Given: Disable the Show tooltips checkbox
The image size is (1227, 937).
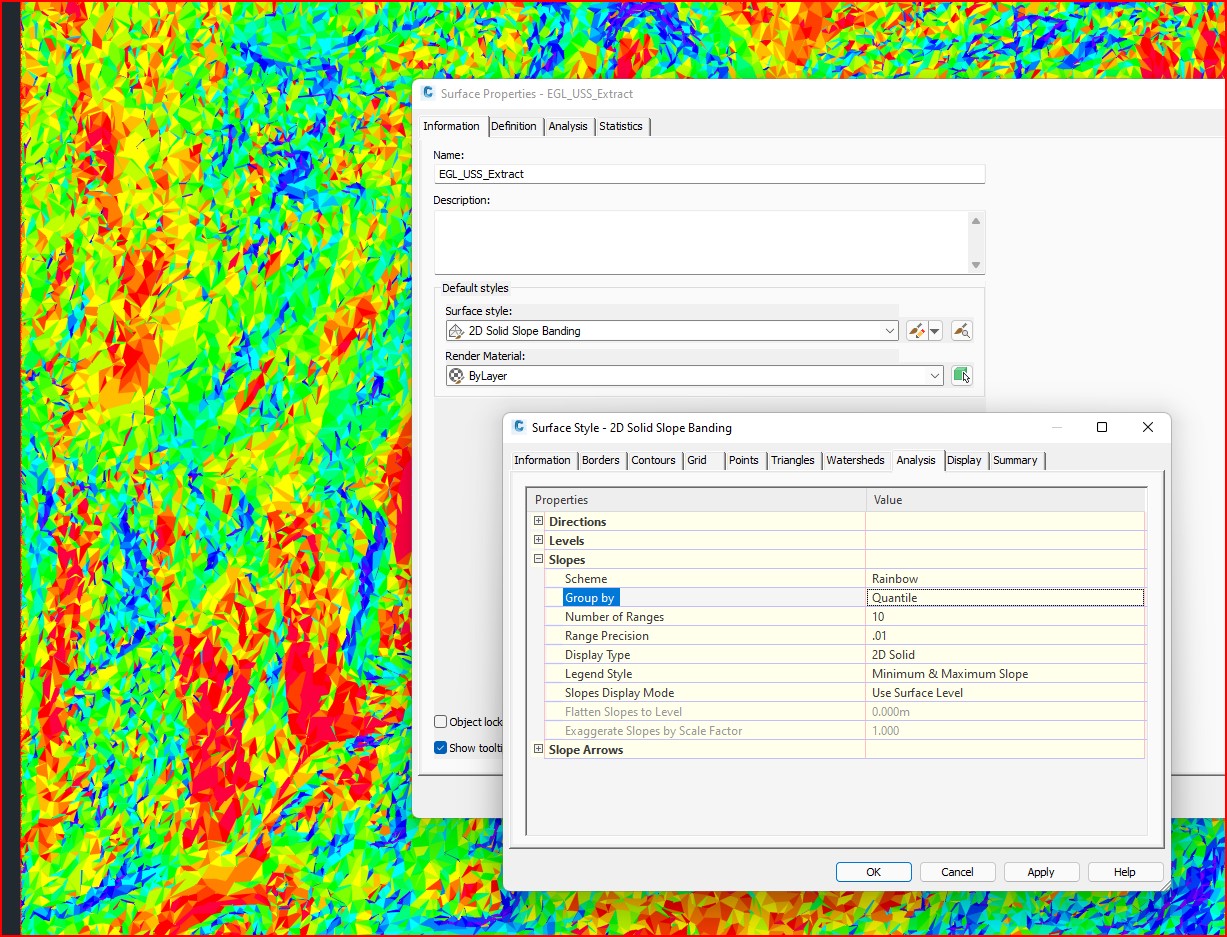Looking at the screenshot, I should pos(441,747).
